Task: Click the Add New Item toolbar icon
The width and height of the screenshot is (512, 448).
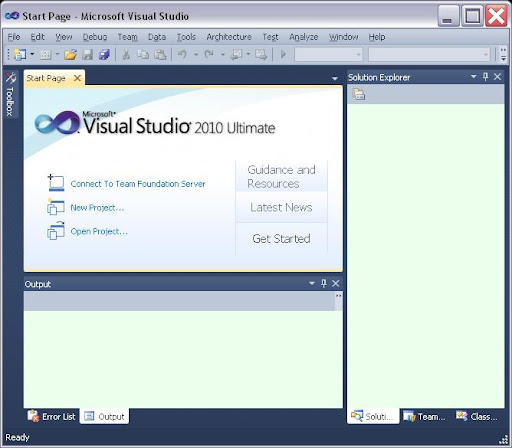Action: pos(46,54)
